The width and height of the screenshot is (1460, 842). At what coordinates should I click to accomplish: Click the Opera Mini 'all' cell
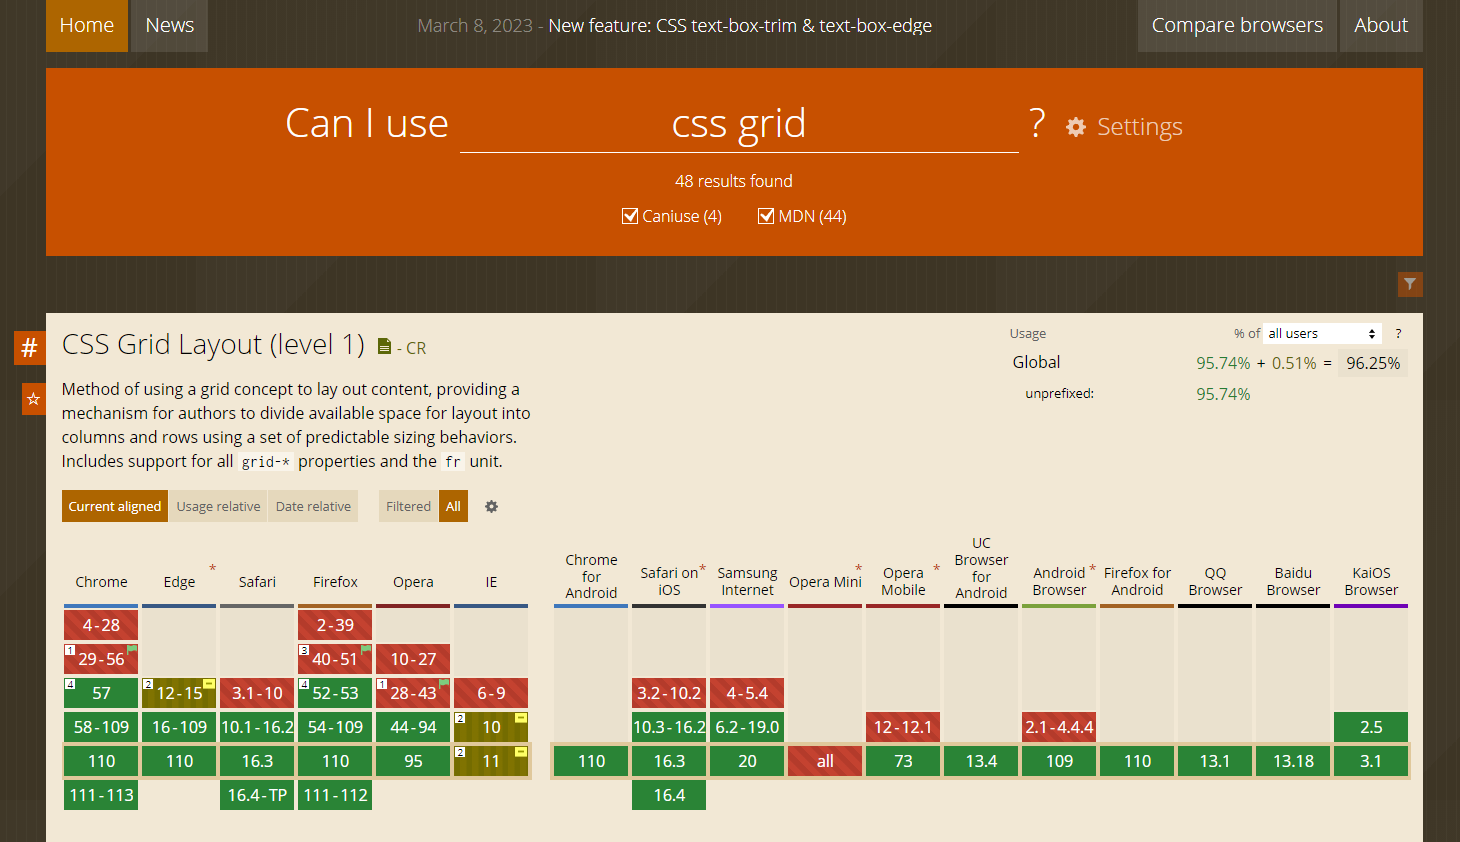825,761
